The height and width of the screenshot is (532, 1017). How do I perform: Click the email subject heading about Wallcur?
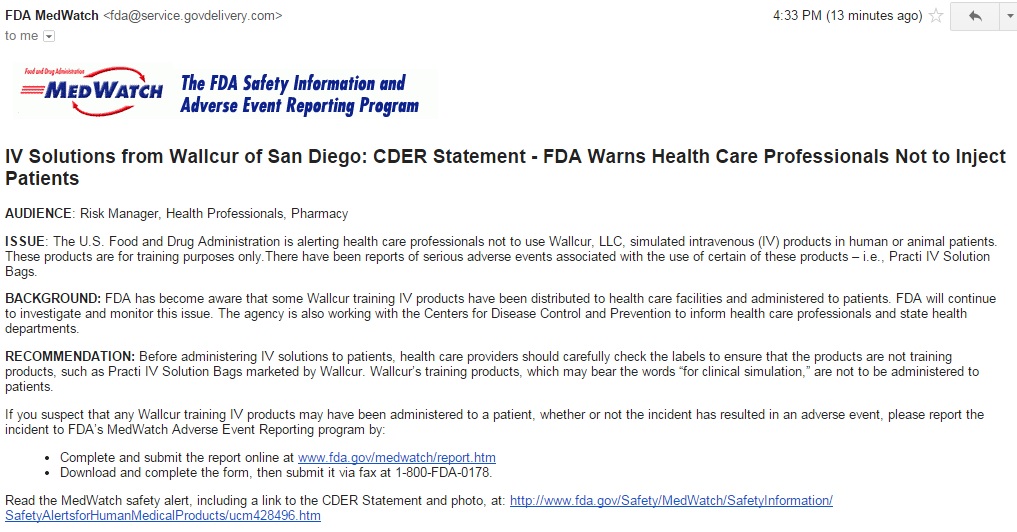(505, 168)
